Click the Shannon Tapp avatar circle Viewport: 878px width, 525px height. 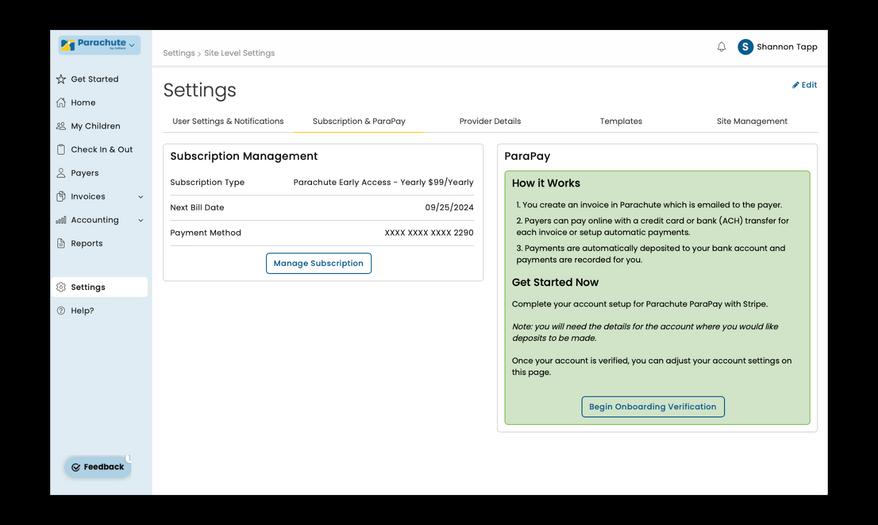click(745, 47)
